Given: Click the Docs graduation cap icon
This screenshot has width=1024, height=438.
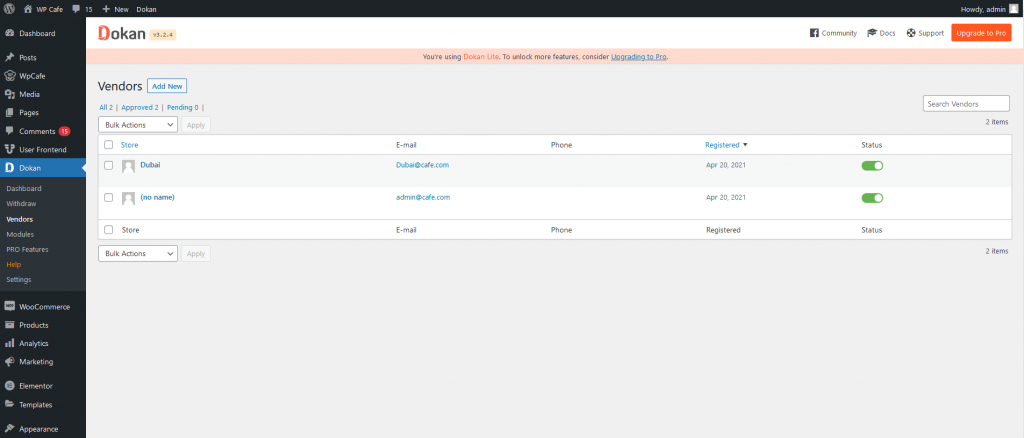Looking at the screenshot, I should coord(872,33).
